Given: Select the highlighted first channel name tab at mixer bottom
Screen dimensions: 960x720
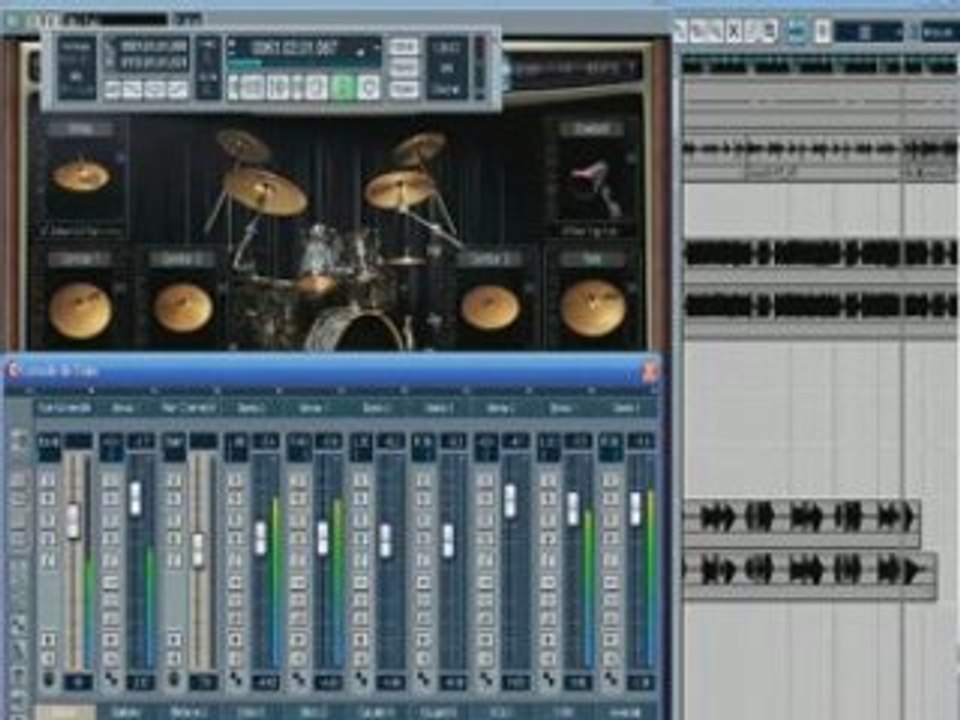Looking at the screenshot, I should 66,713.
